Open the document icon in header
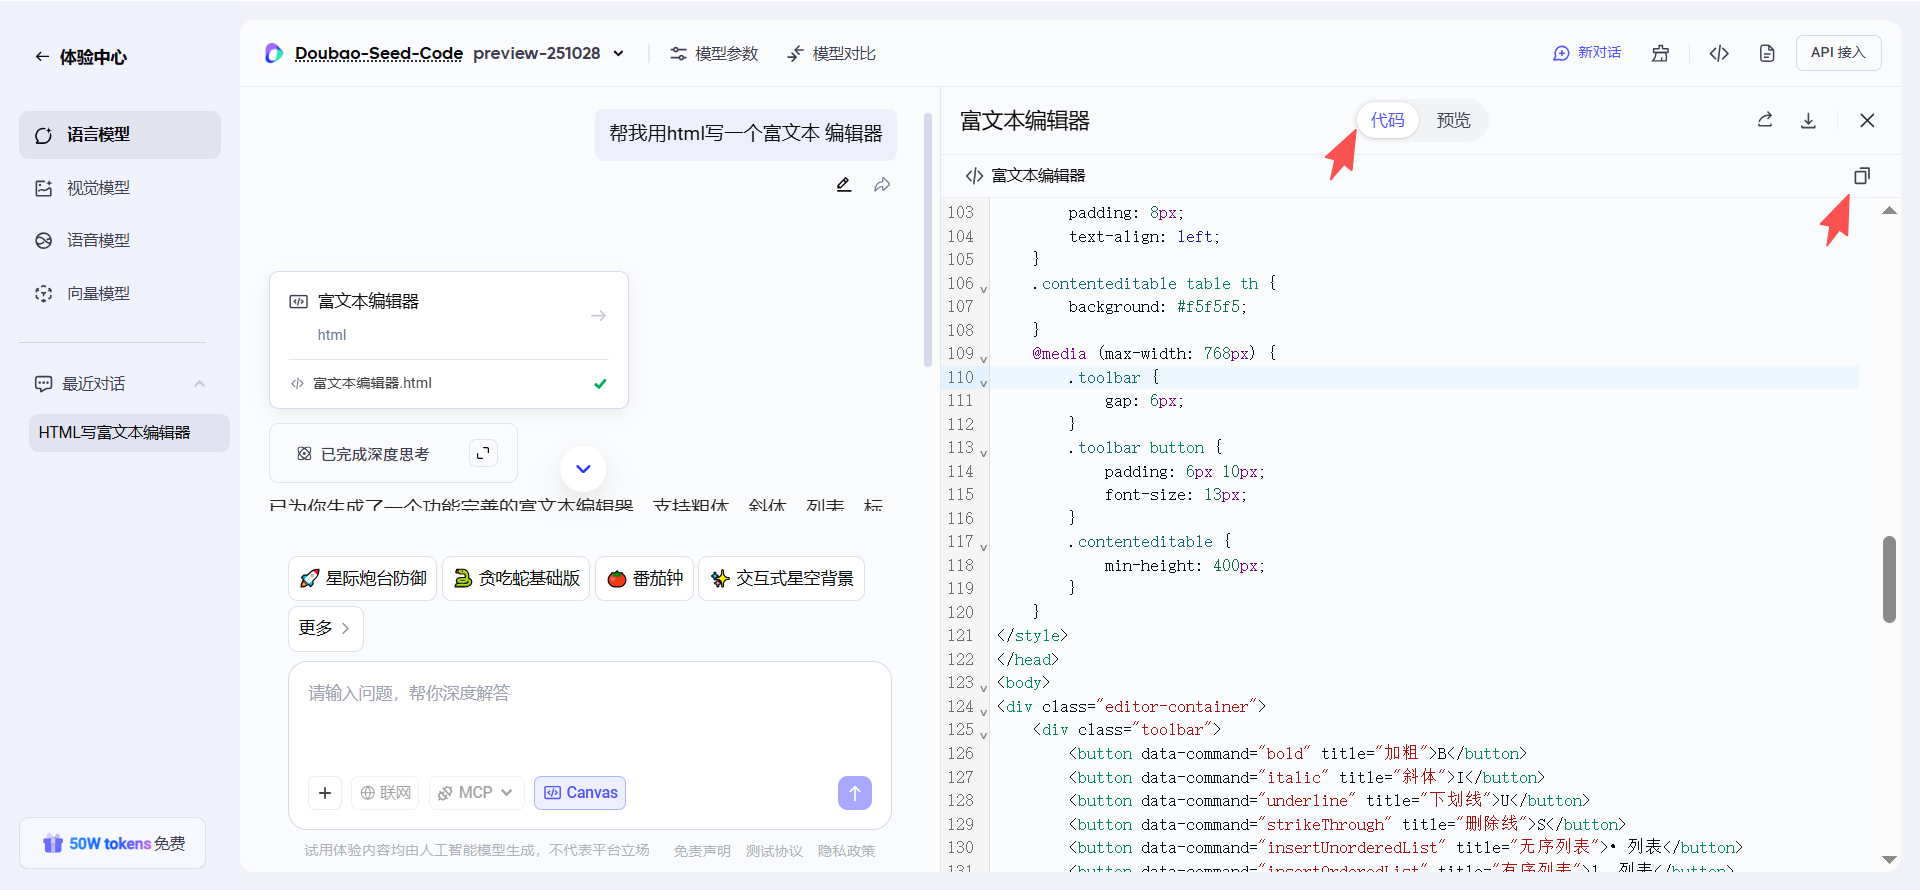Image resolution: width=1920 pixels, height=890 pixels. [x=1767, y=54]
